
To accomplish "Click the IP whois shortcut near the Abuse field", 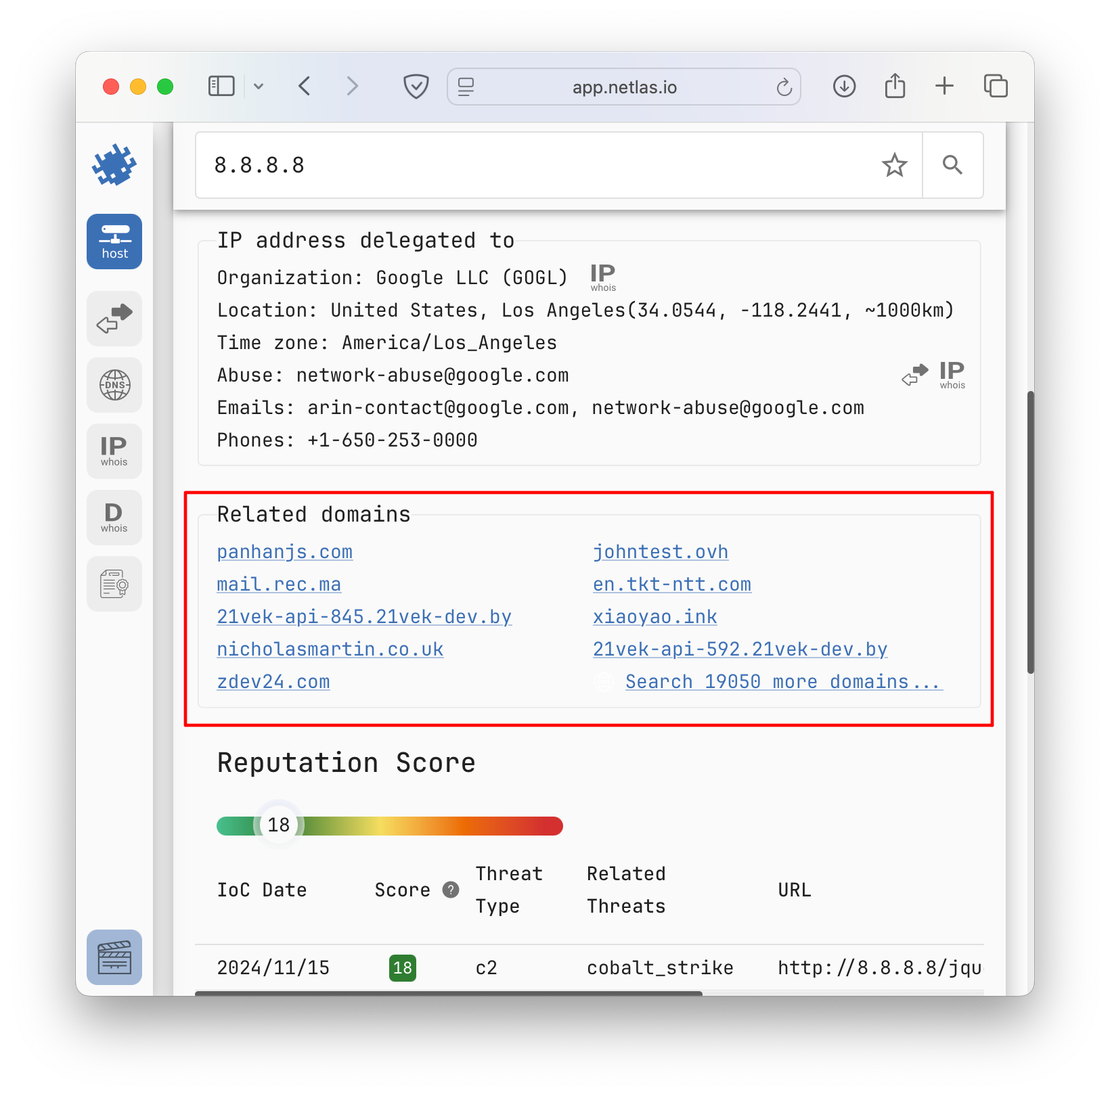I will pyautogui.click(x=950, y=373).
